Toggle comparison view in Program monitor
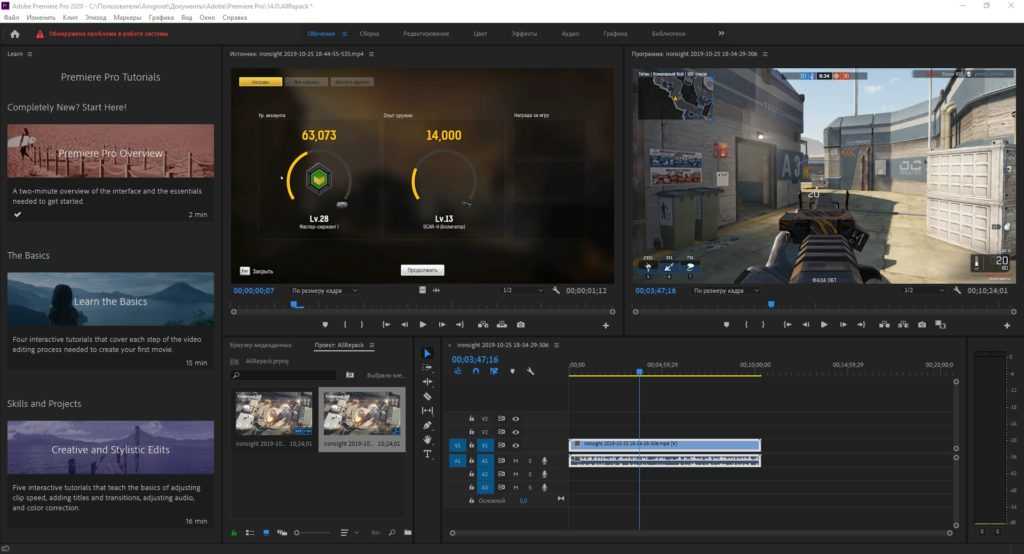The image size is (1024, 554). [x=940, y=325]
